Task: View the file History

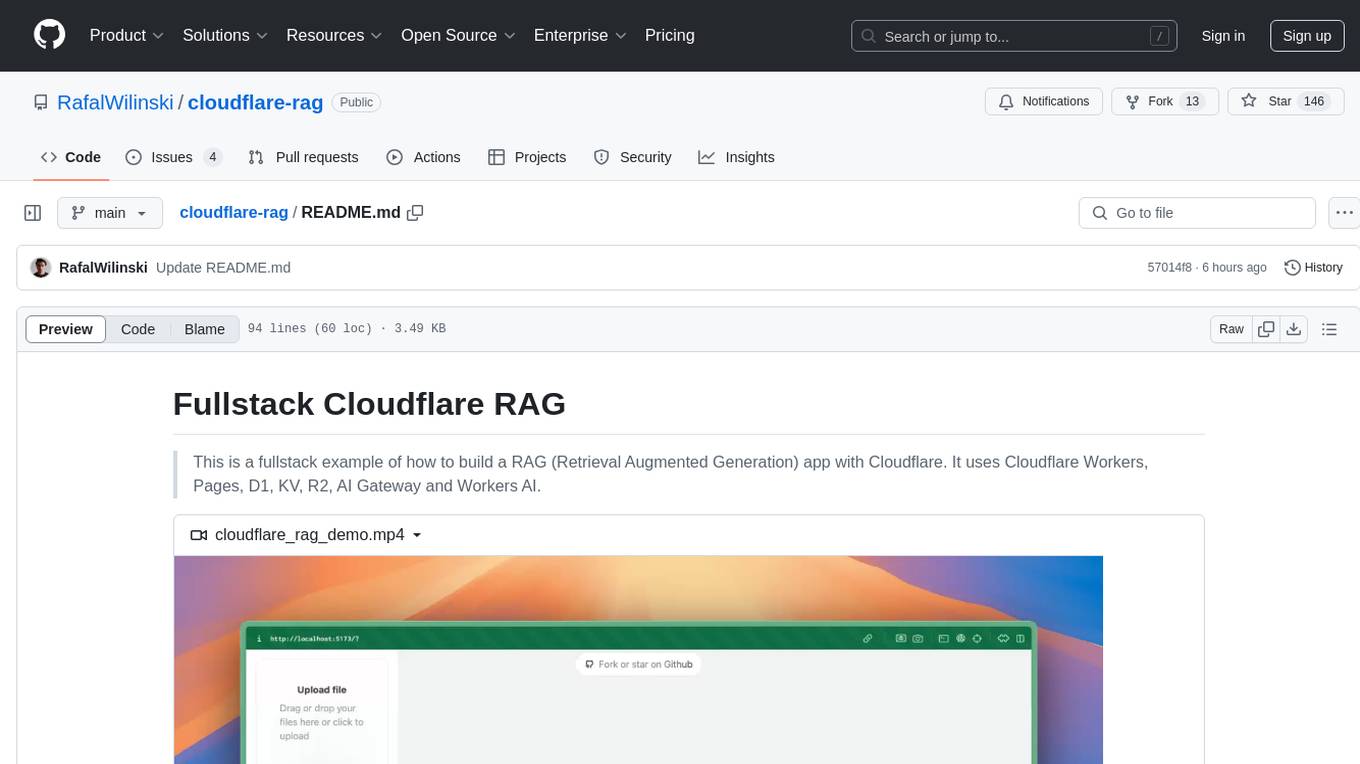Action: click(1313, 268)
